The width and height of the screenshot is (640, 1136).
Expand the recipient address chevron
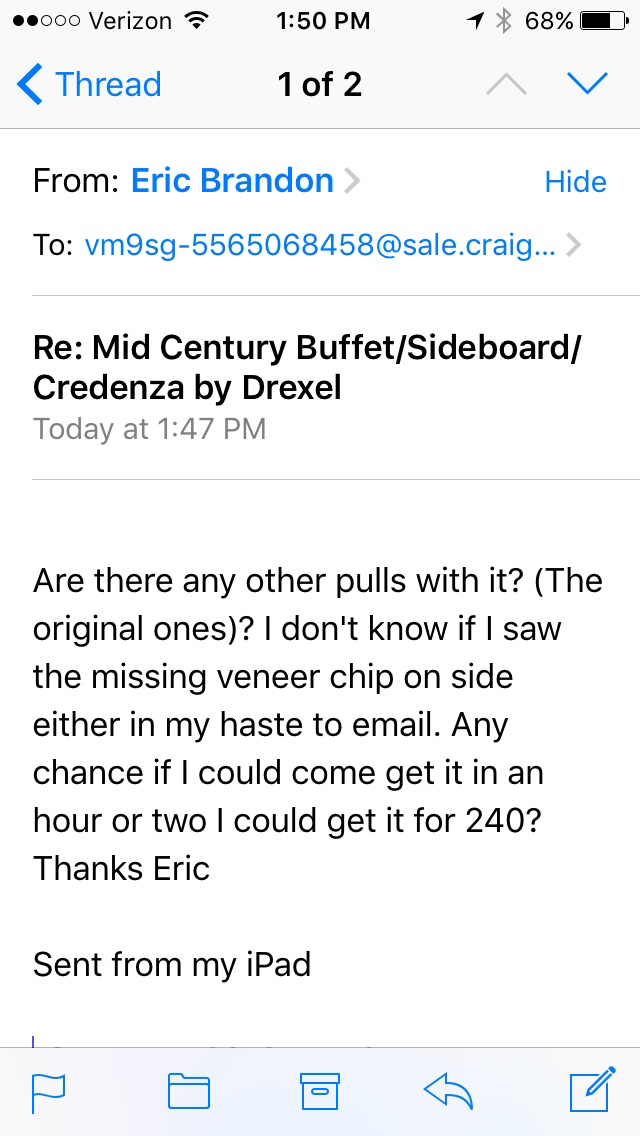pyautogui.click(x=574, y=245)
